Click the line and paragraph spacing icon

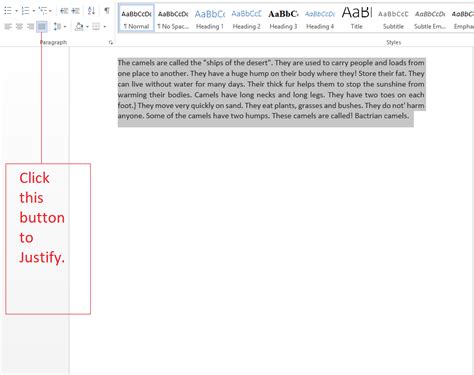coord(58,26)
